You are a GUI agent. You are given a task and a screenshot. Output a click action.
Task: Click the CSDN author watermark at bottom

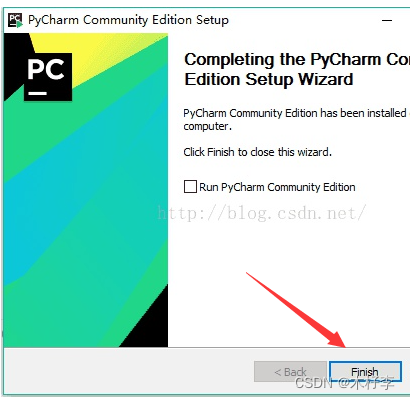345,383
